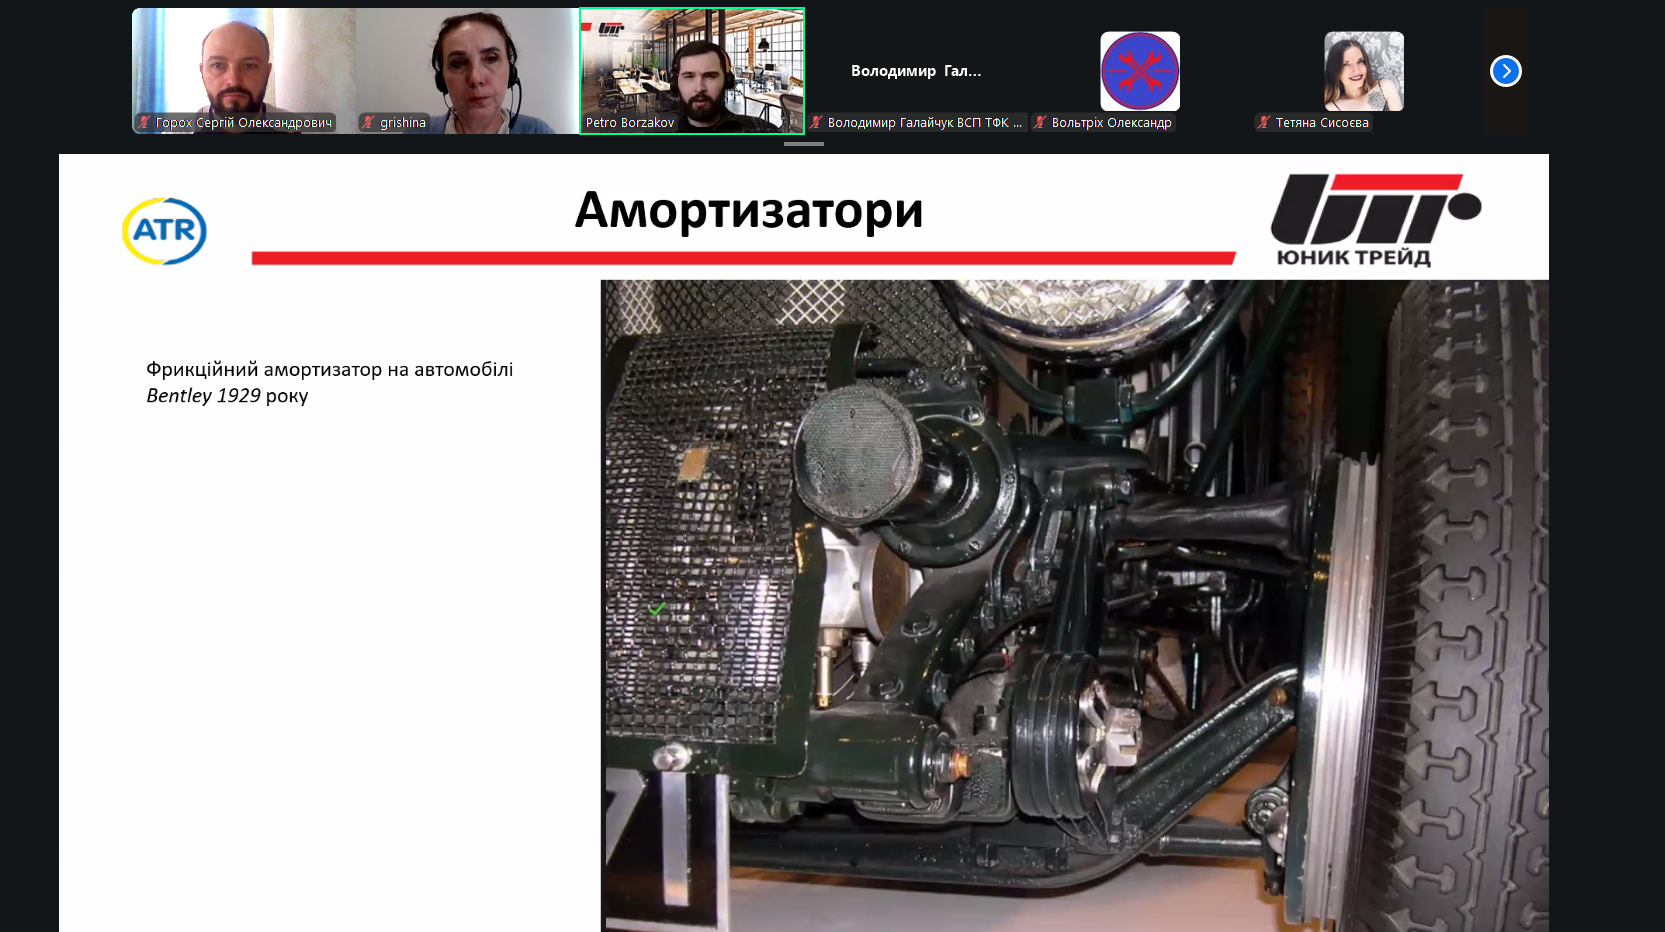
Task: Click the Petro Borzakov name label
Action: point(630,123)
